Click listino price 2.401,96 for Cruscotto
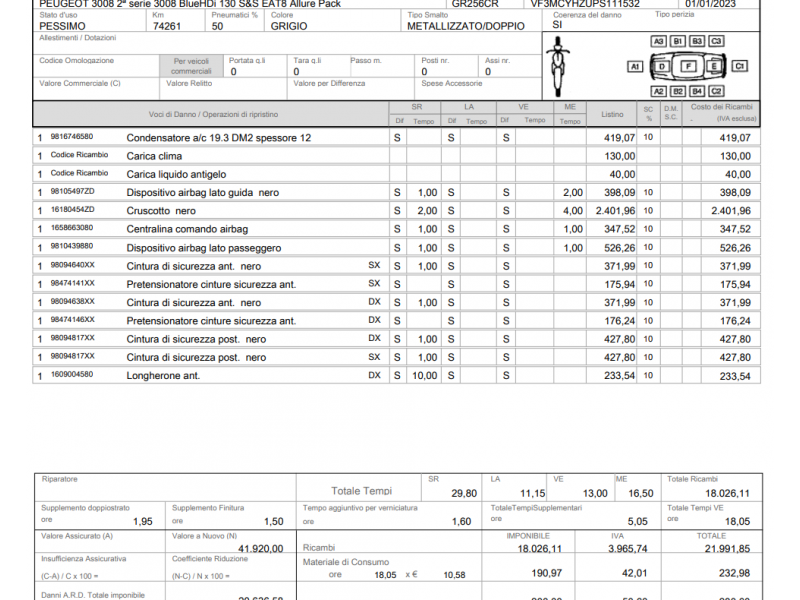 (615, 211)
